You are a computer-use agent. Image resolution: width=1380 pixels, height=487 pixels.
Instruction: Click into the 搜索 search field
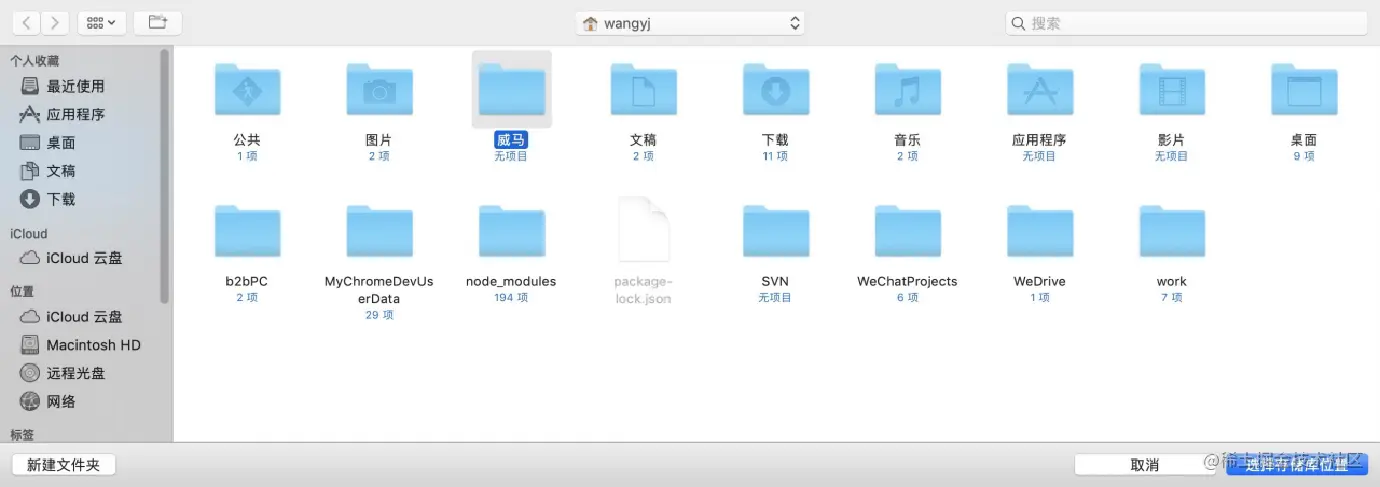(1185, 23)
